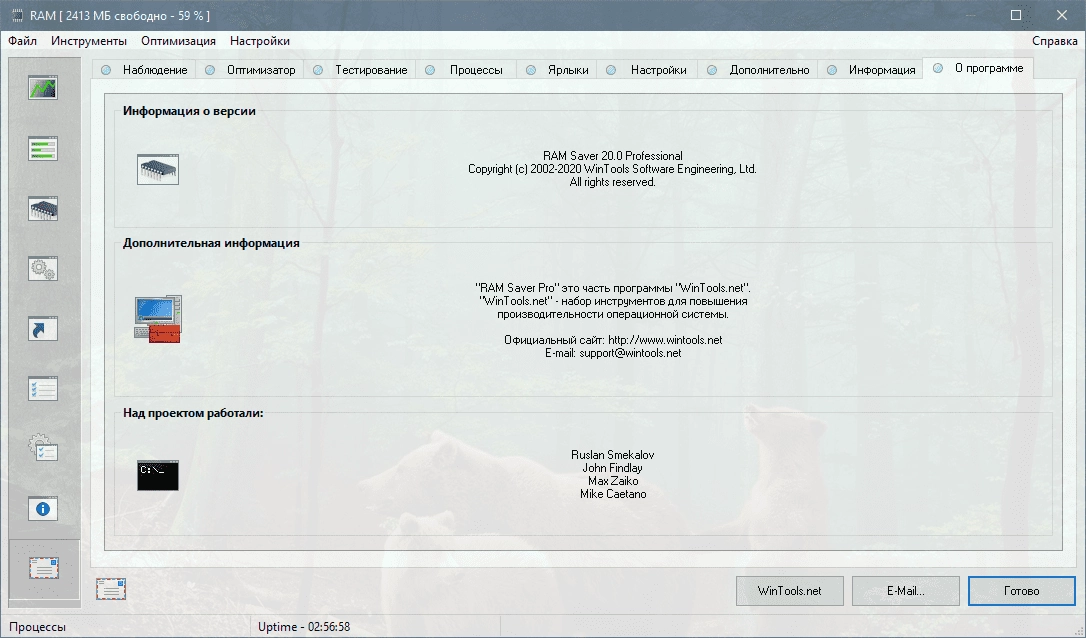
Task: Open the checklist settings sidebar icon
Action: pyautogui.click(x=43, y=389)
